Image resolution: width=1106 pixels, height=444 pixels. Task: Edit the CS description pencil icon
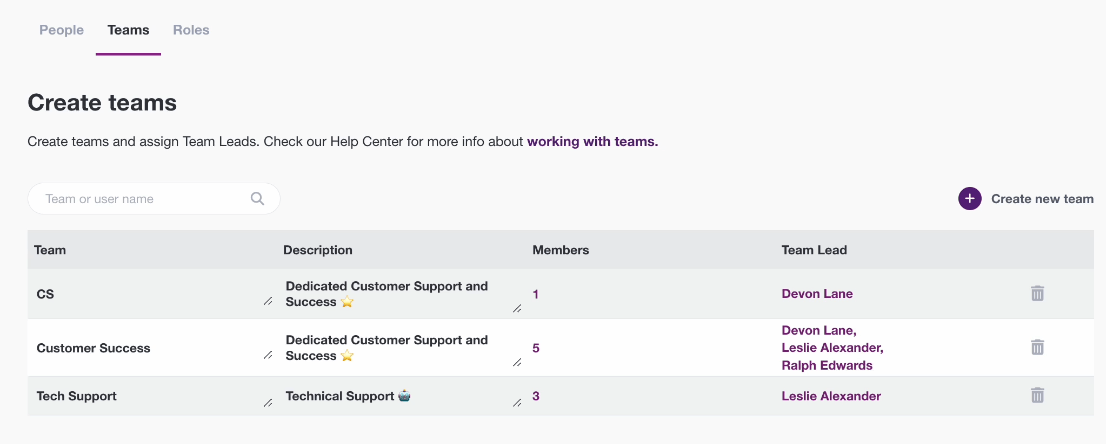pos(517,308)
